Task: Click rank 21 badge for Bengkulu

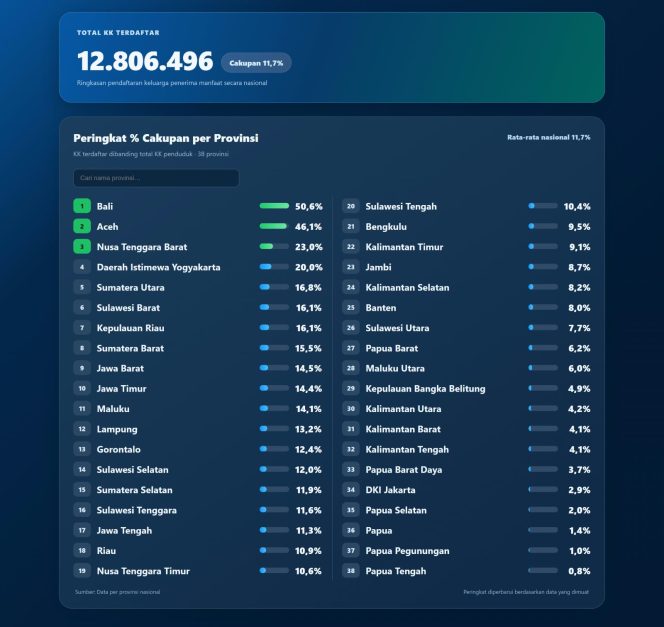Action: point(351,226)
